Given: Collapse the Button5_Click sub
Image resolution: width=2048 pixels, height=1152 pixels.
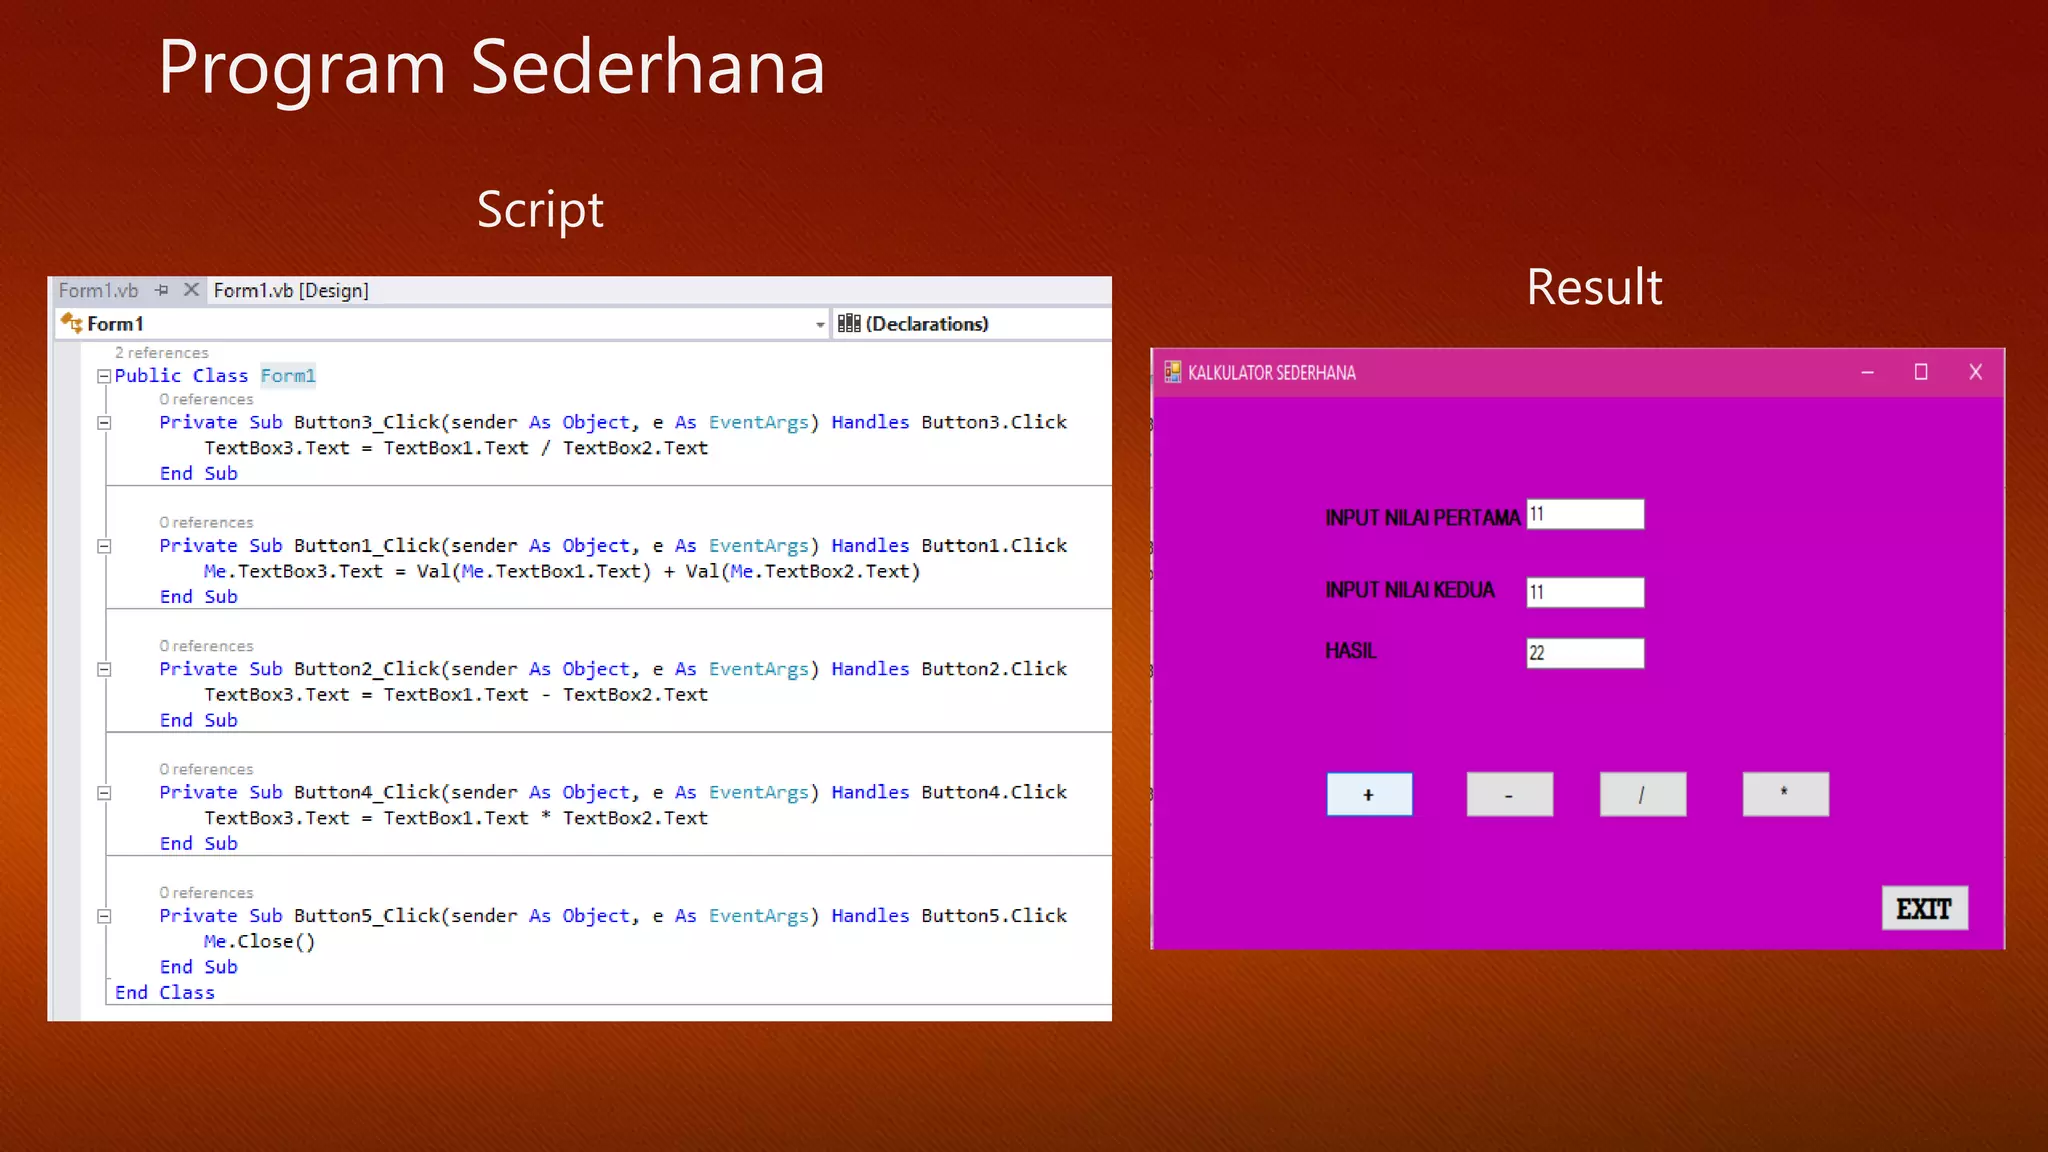Looking at the screenshot, I should coord(103,916).
